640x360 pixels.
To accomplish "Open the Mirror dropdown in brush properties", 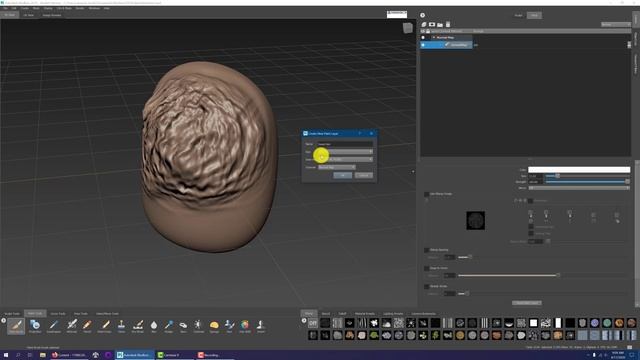I will [579, 188].
